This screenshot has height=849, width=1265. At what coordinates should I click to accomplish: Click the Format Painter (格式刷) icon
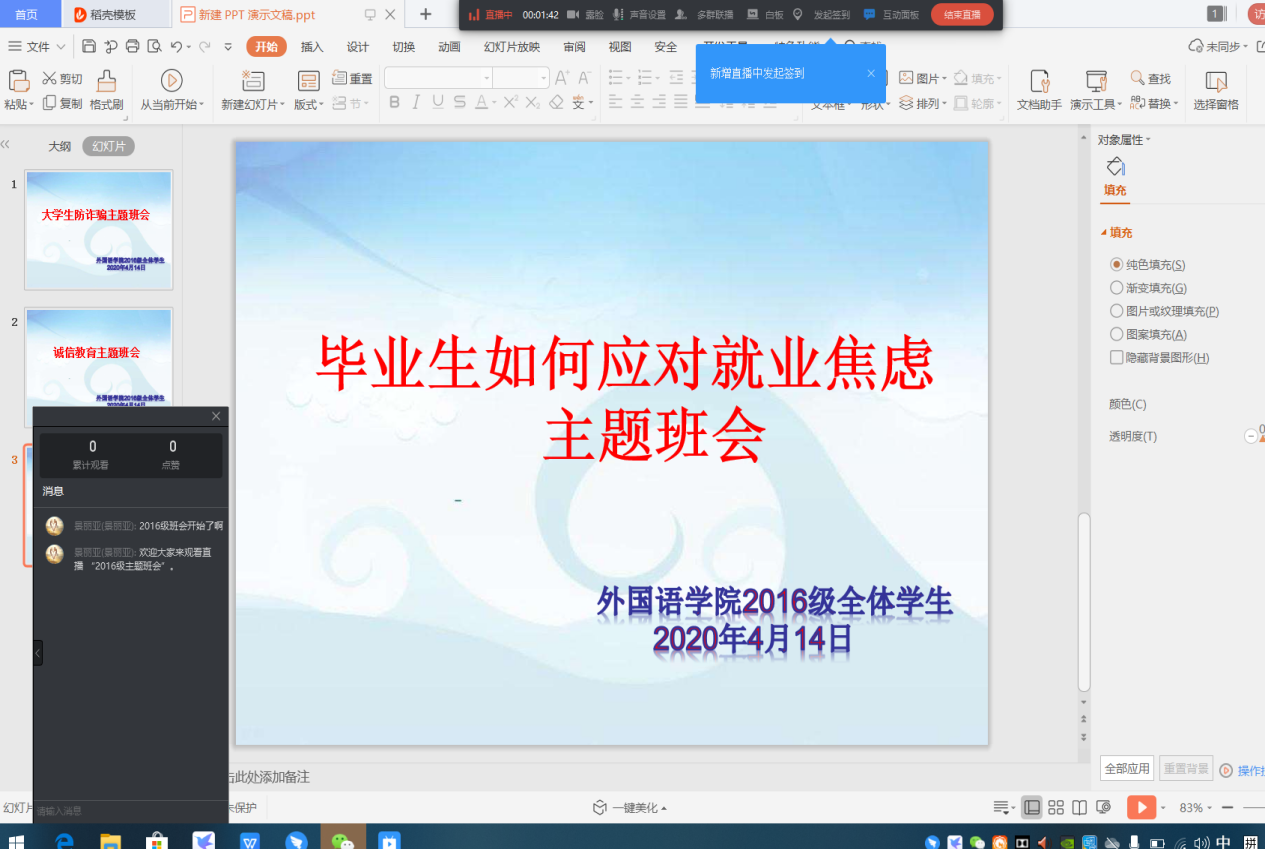point(106,81)
